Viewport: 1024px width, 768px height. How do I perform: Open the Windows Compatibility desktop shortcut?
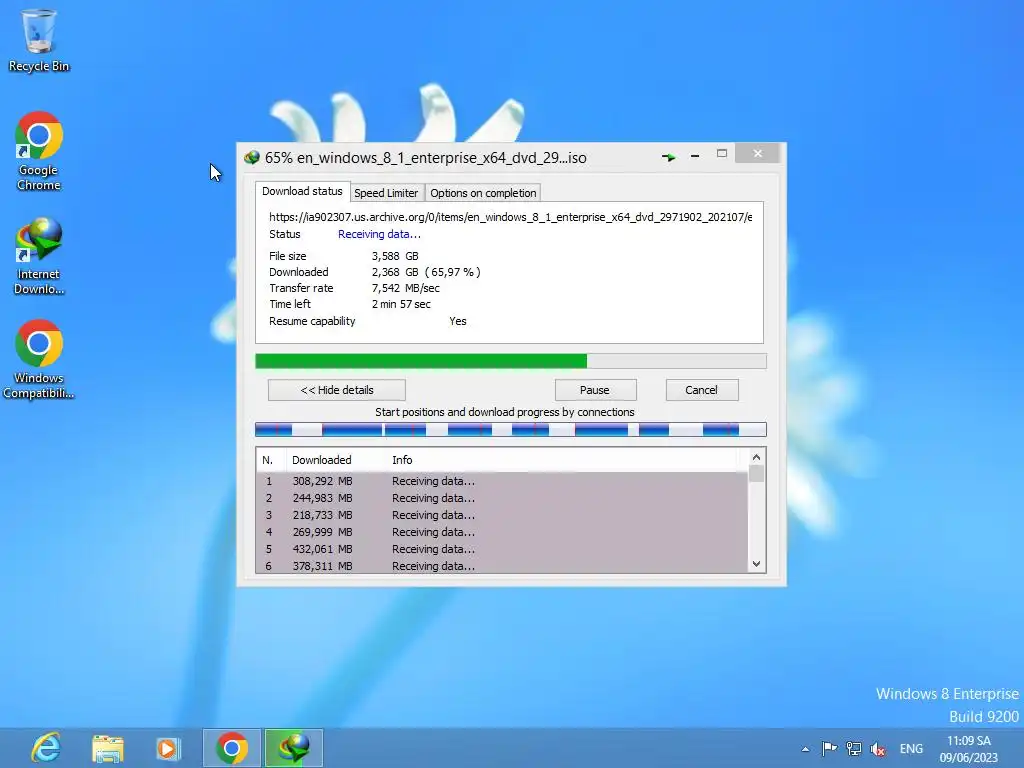[39, 359]
